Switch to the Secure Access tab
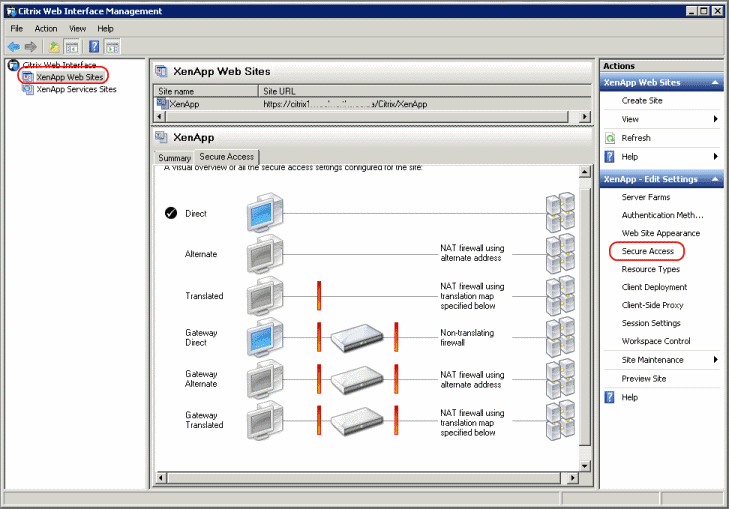This screenshot has width=729, height=509. [226, 157]
